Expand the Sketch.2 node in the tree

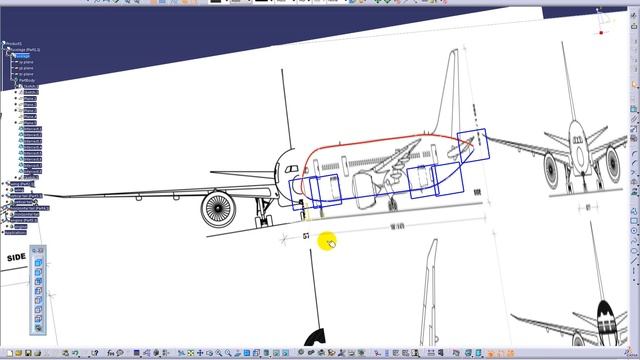[16, 92]
